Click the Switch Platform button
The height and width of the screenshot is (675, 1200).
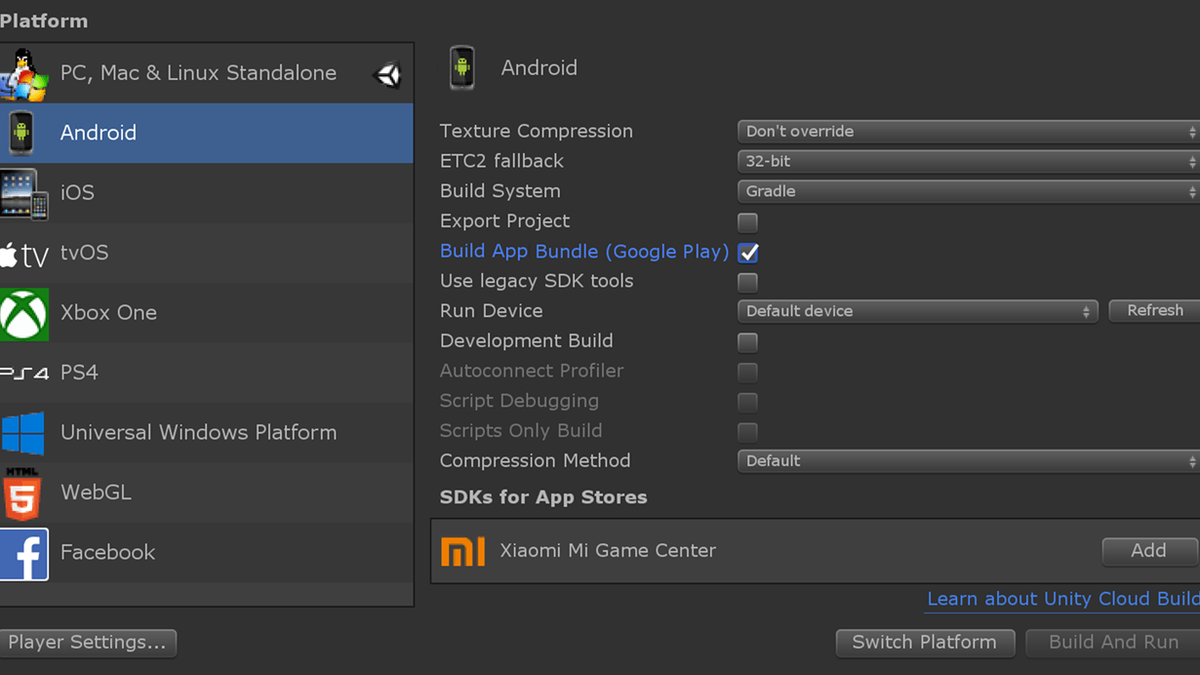click(924, 642)
